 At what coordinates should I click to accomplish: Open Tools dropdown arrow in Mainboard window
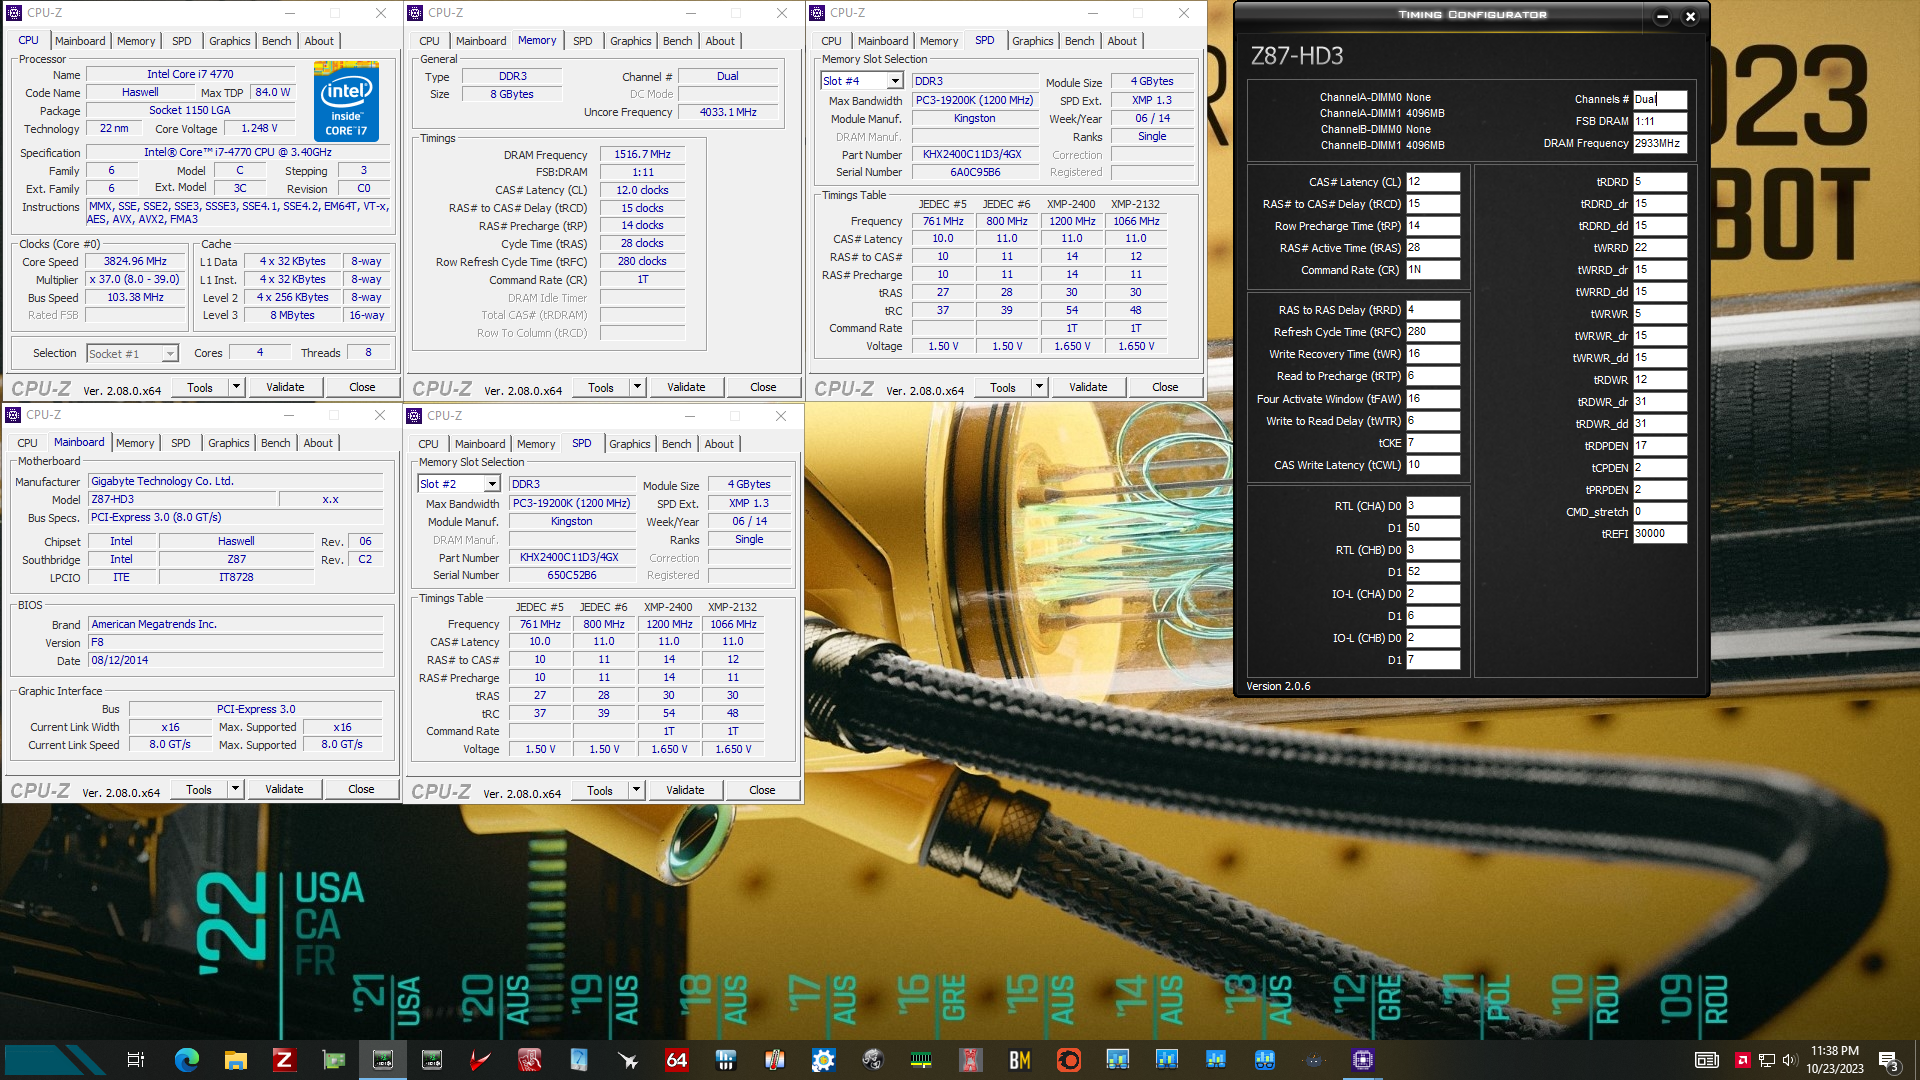pyautogui.click(x=235, y=789)
